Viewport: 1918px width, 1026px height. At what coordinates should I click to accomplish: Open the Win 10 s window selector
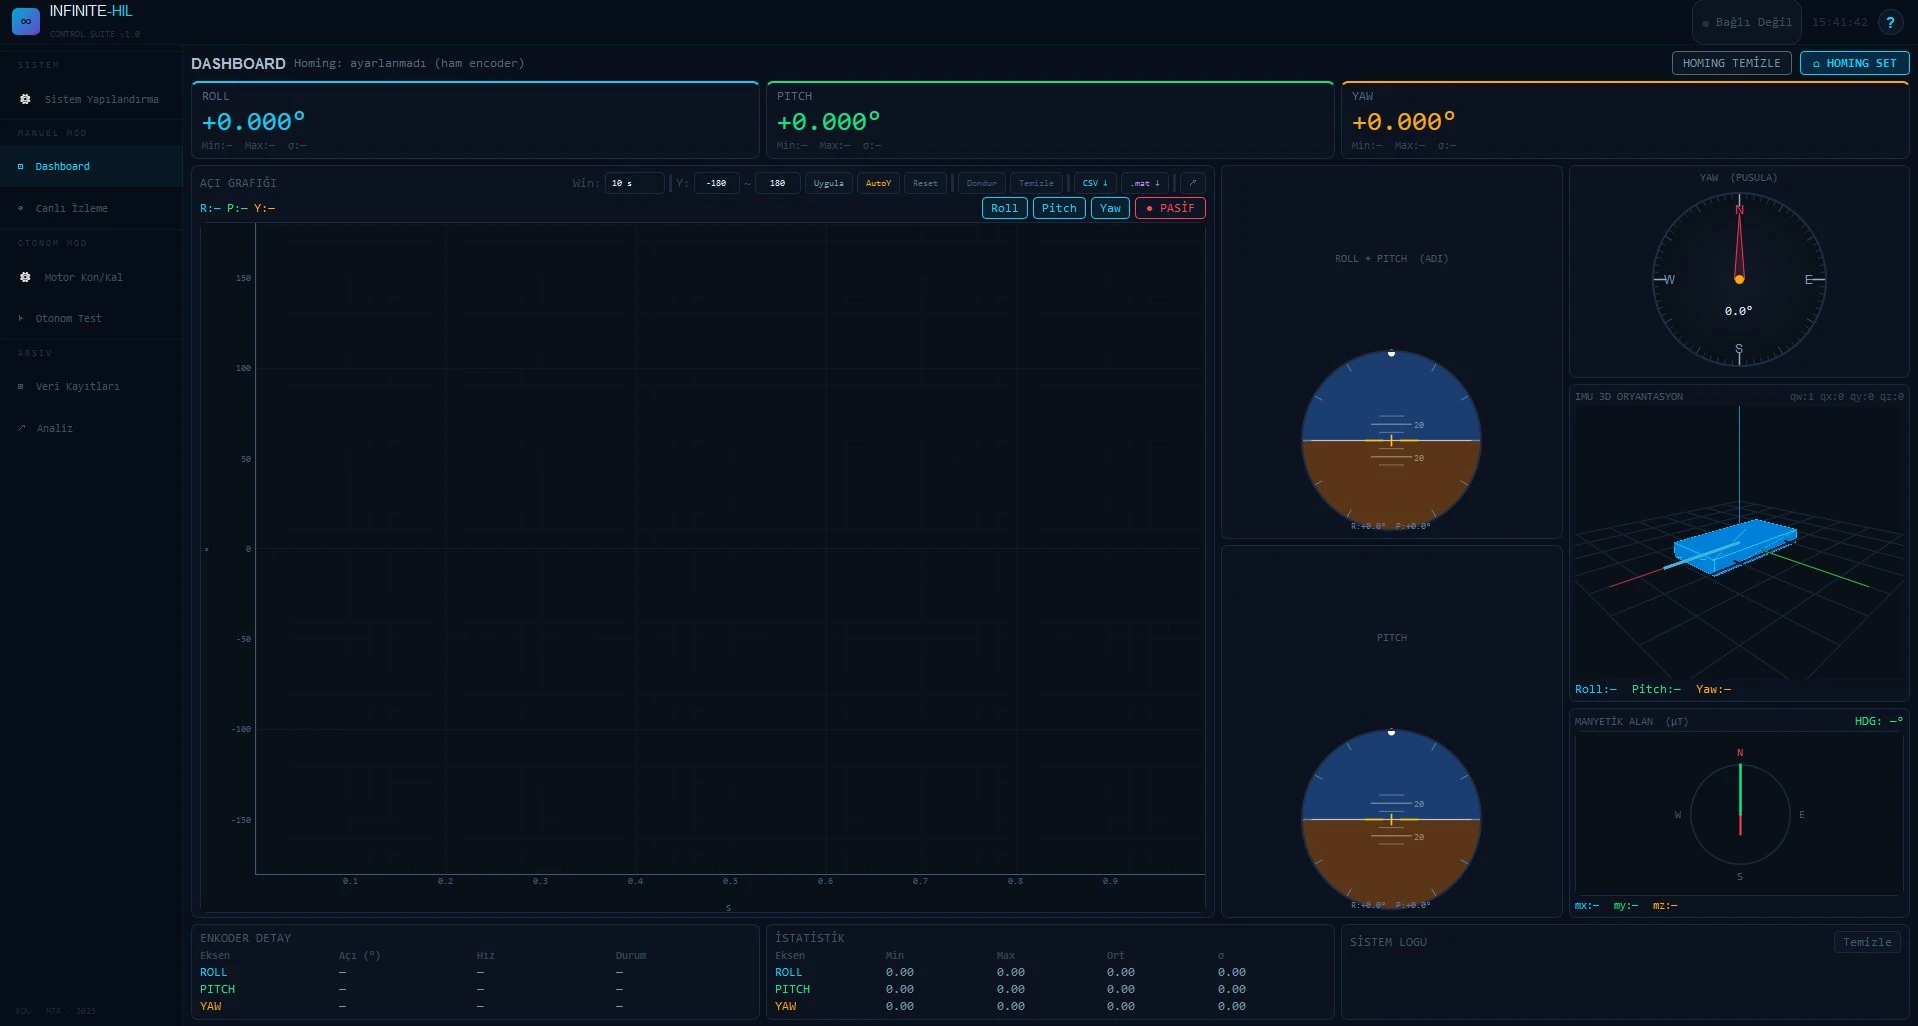coord(634,183)
